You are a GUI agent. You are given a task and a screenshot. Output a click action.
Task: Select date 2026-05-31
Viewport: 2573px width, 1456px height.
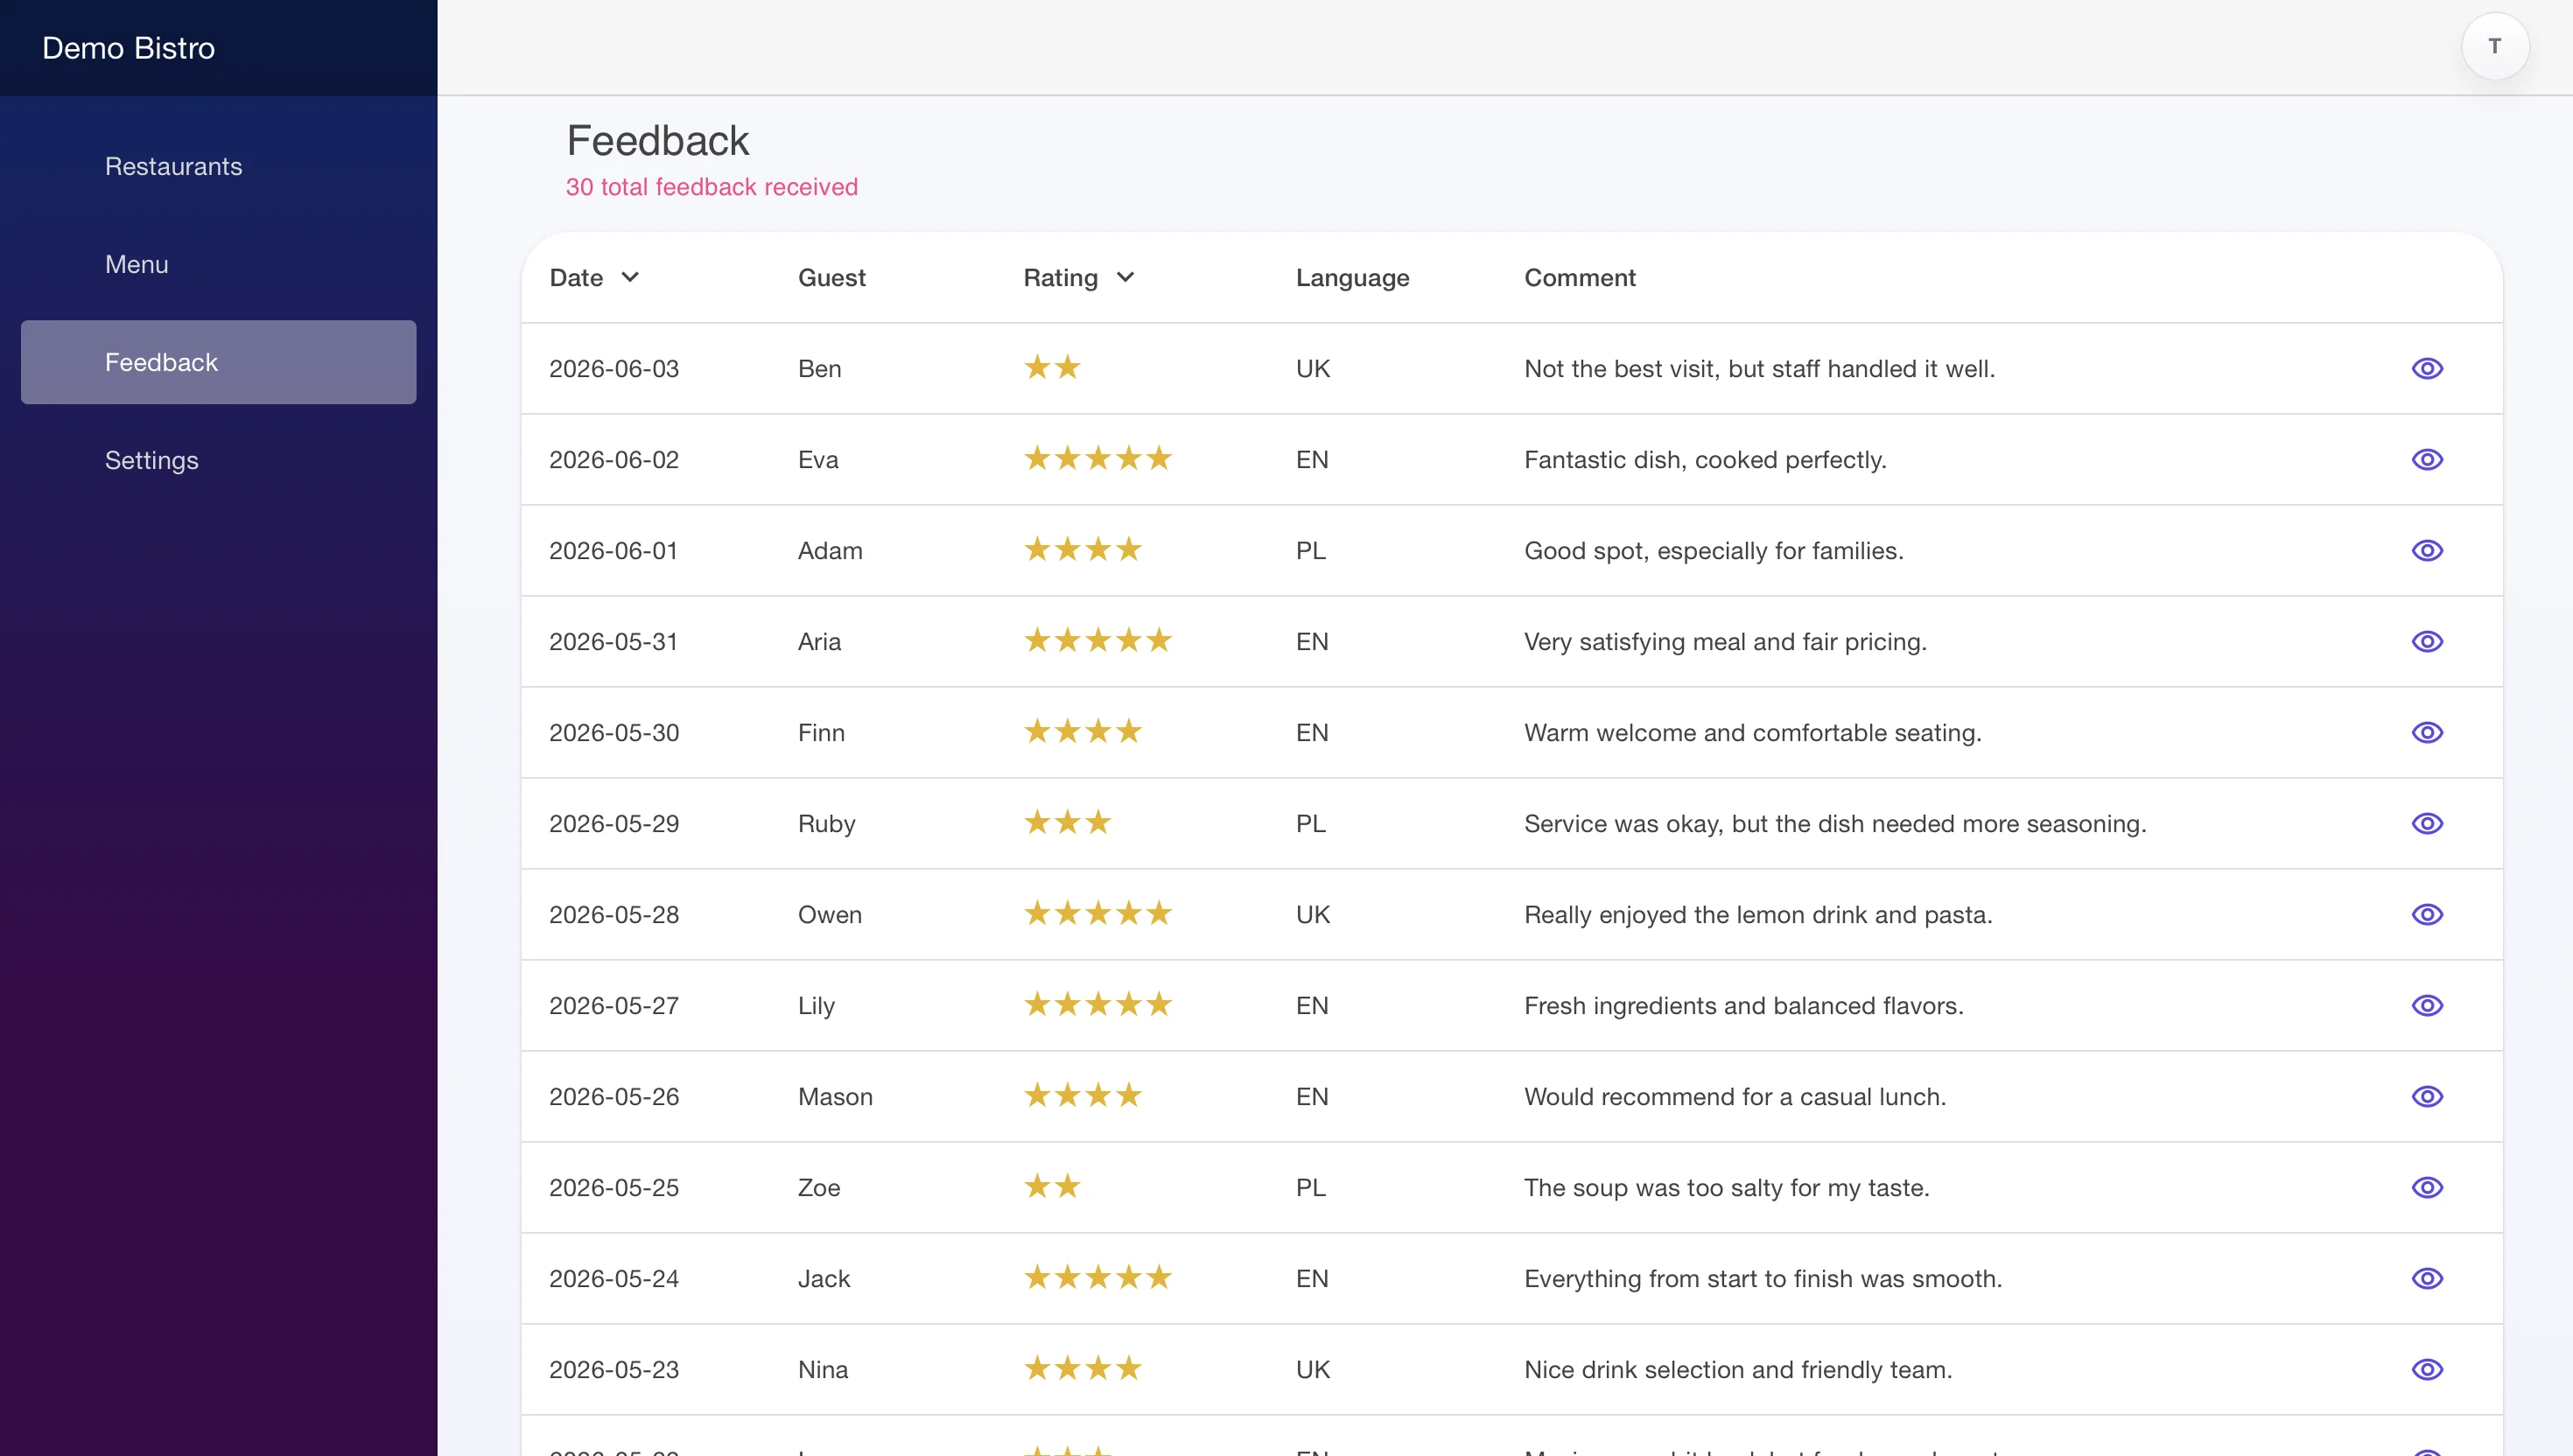click(613, 641)
